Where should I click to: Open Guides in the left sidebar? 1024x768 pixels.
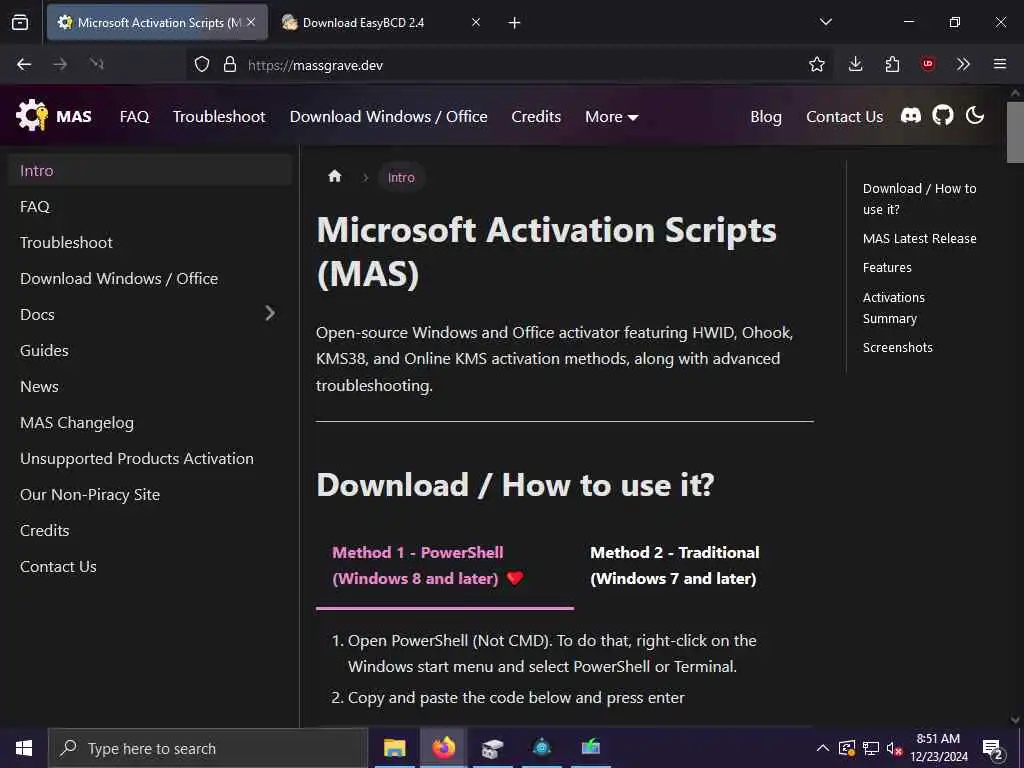[150, 350]
